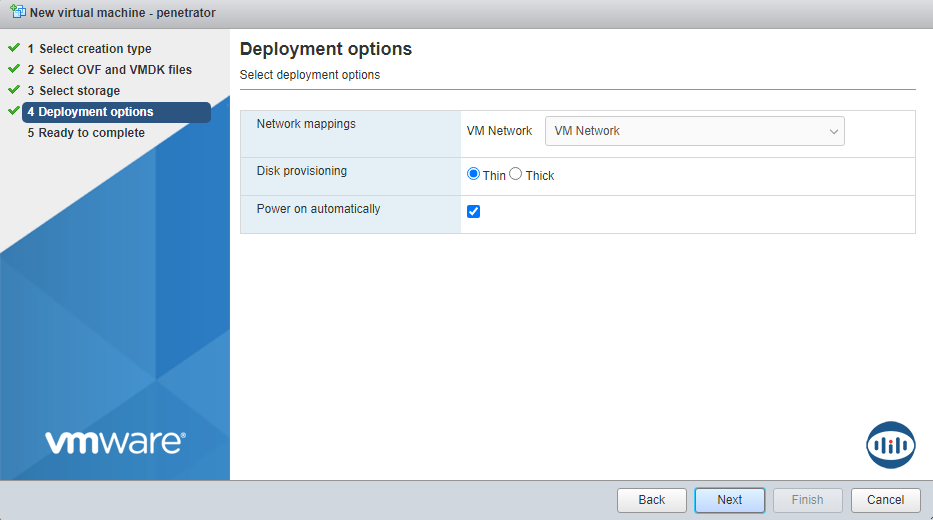Go to step 1 Select creation type
The width and height of the screenshot is (933, 520).
pos(95,49)
